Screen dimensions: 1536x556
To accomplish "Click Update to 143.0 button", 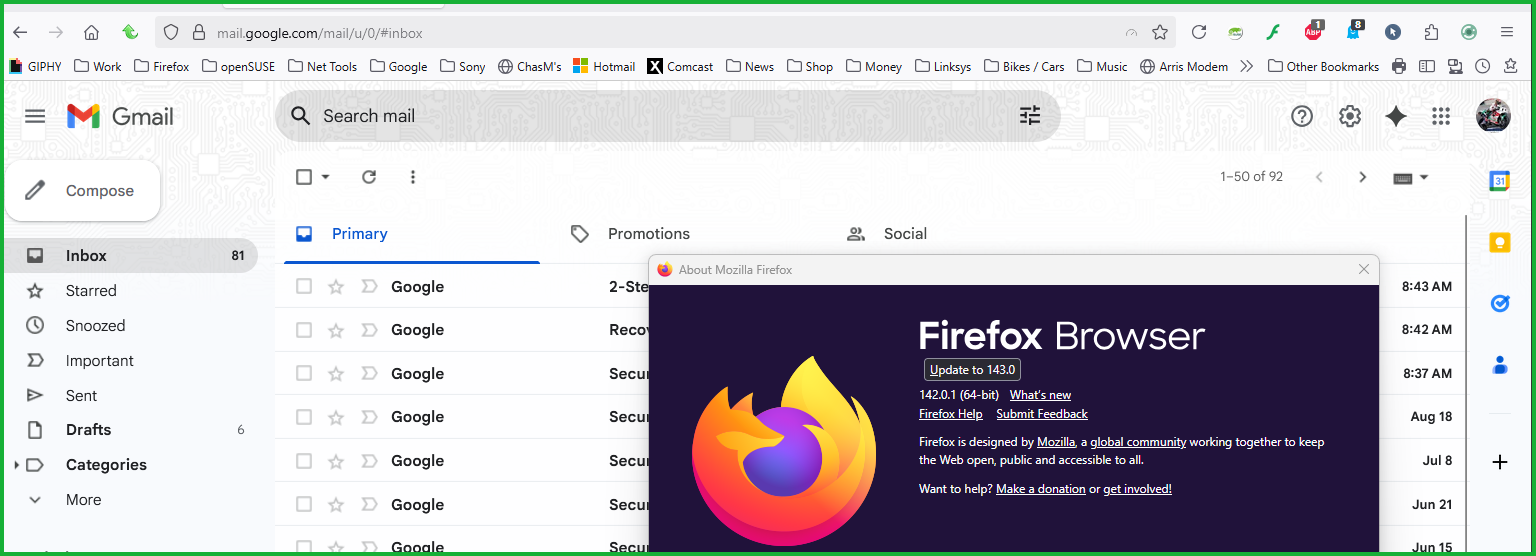I will tap(972, 369).
